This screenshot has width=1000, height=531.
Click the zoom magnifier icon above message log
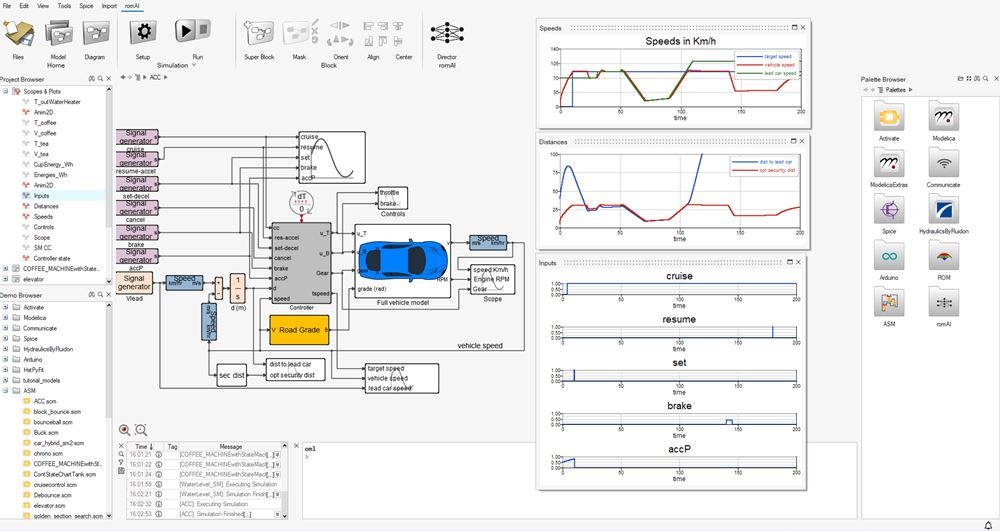pyautogui.click(x=141, y=429)
